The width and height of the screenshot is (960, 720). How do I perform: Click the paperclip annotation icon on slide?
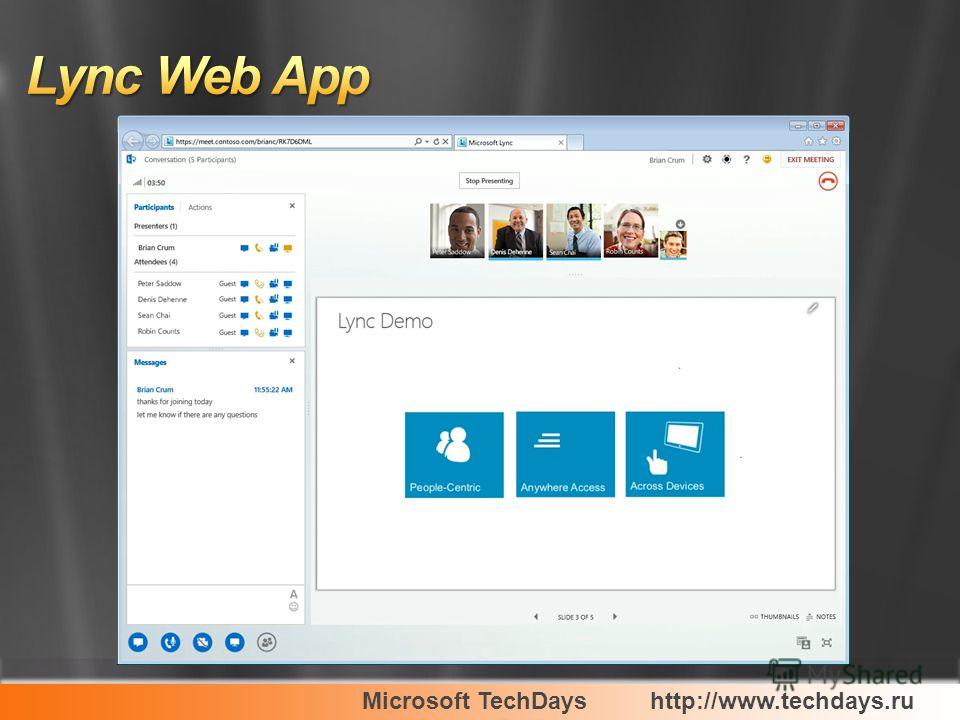click(812, 308)
